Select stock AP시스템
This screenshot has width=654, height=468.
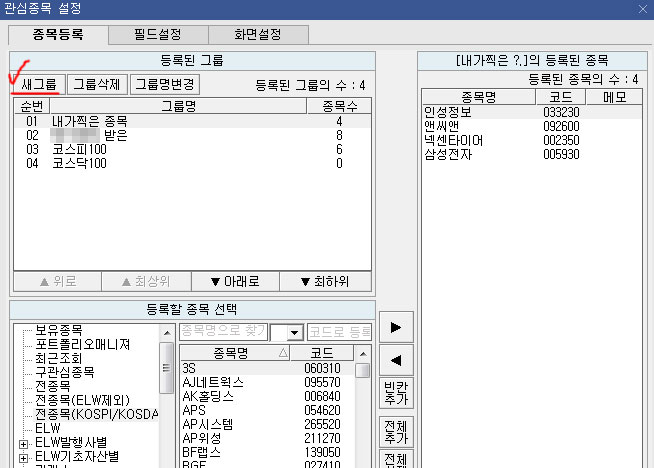[267, 424]
